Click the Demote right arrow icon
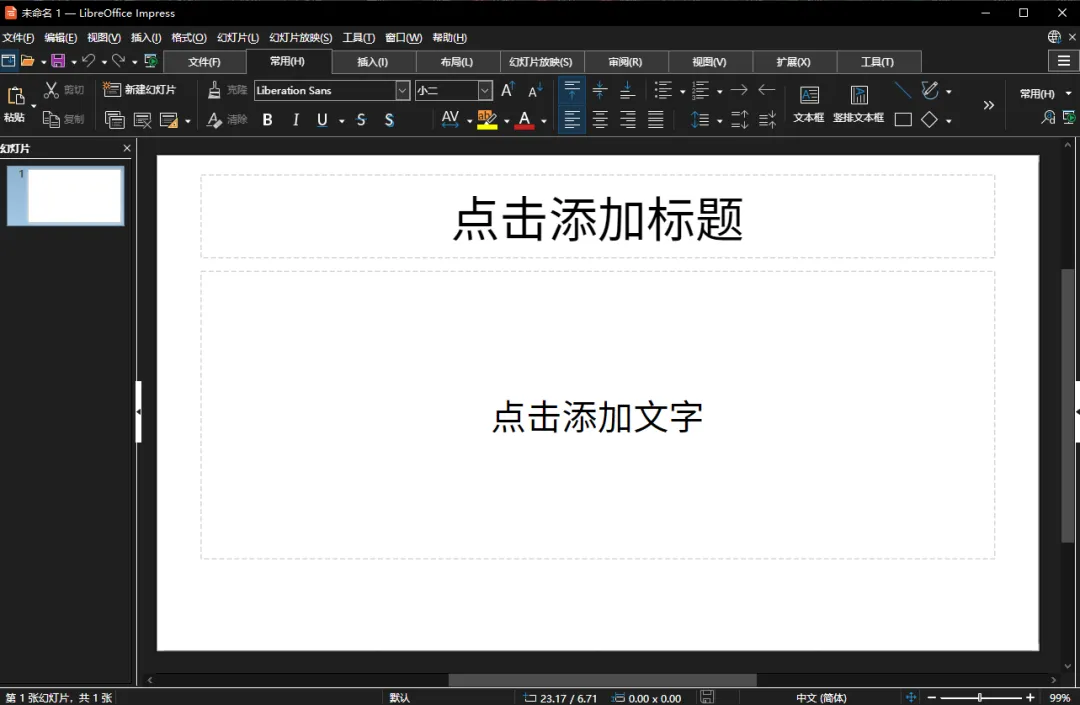1080x705 pixels. click(x=739, y=90)
